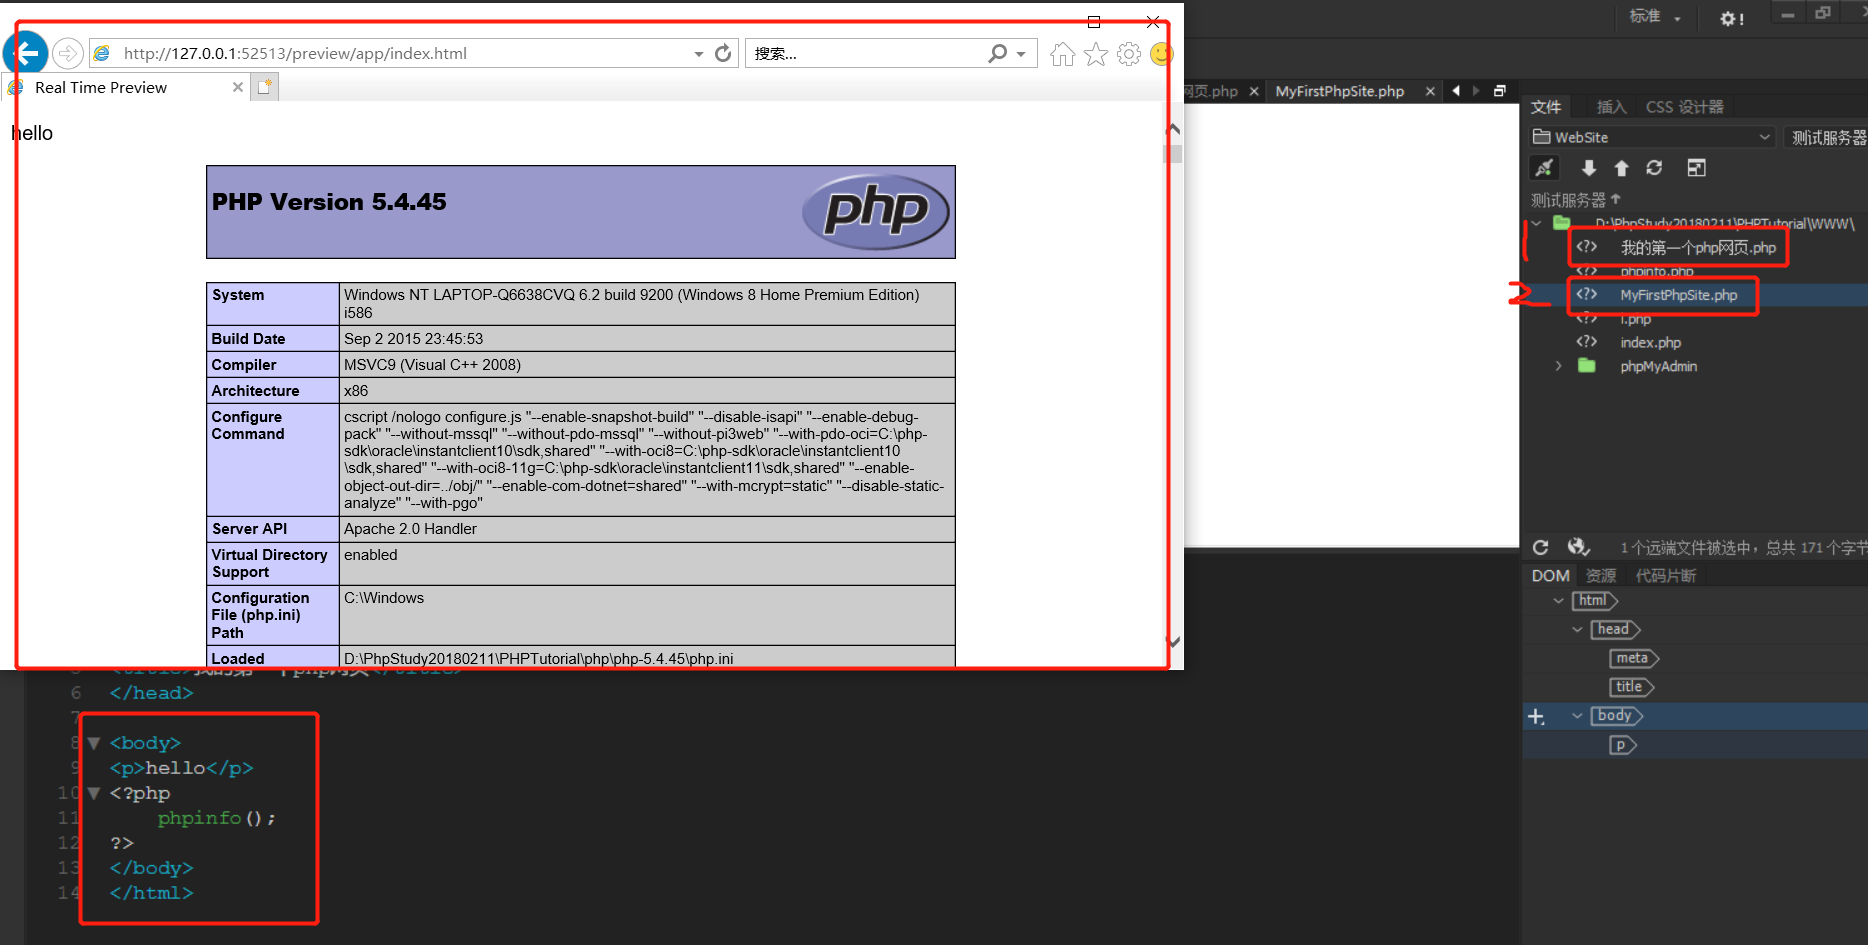
Task: Click the search magnifier icon
Action: coord(997,53)
